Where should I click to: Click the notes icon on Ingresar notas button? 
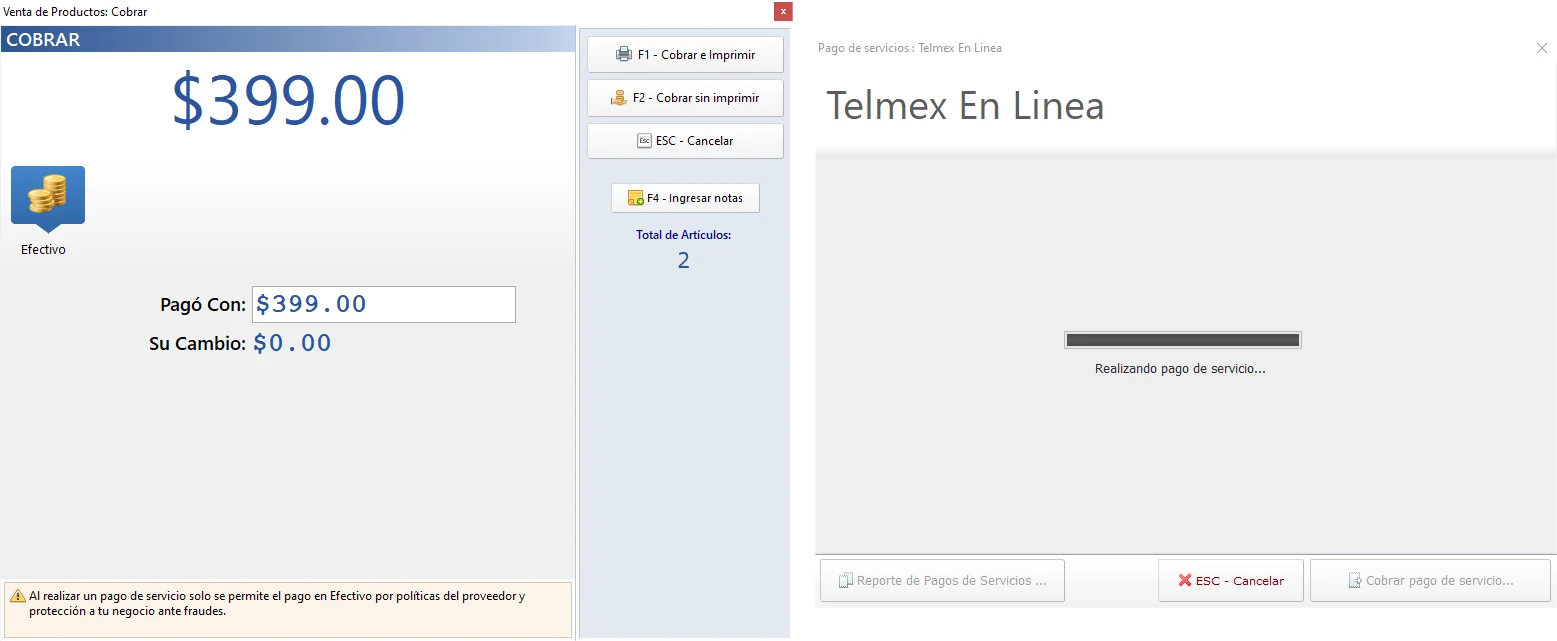(635, 196)
